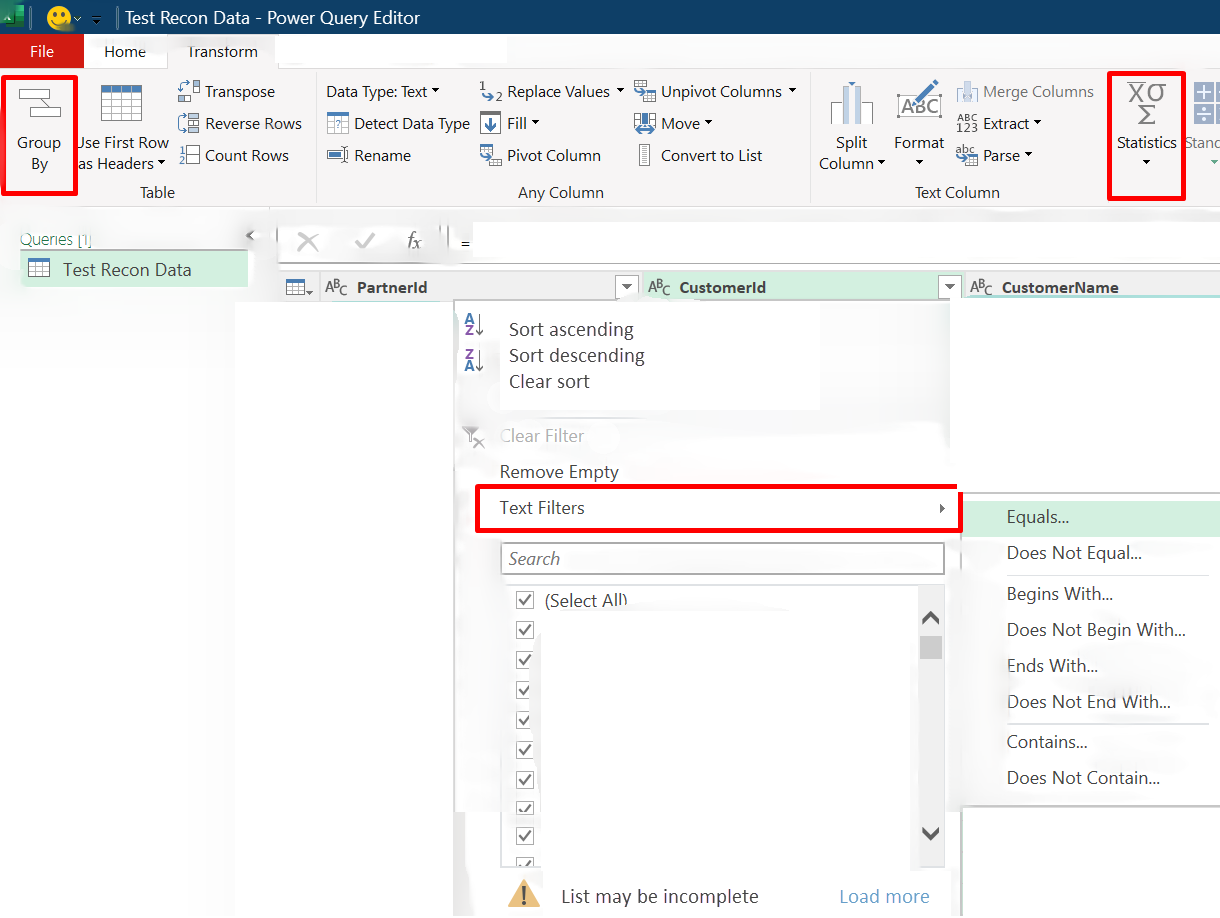
Task: Rename the selected column
Action: point(369,155)
